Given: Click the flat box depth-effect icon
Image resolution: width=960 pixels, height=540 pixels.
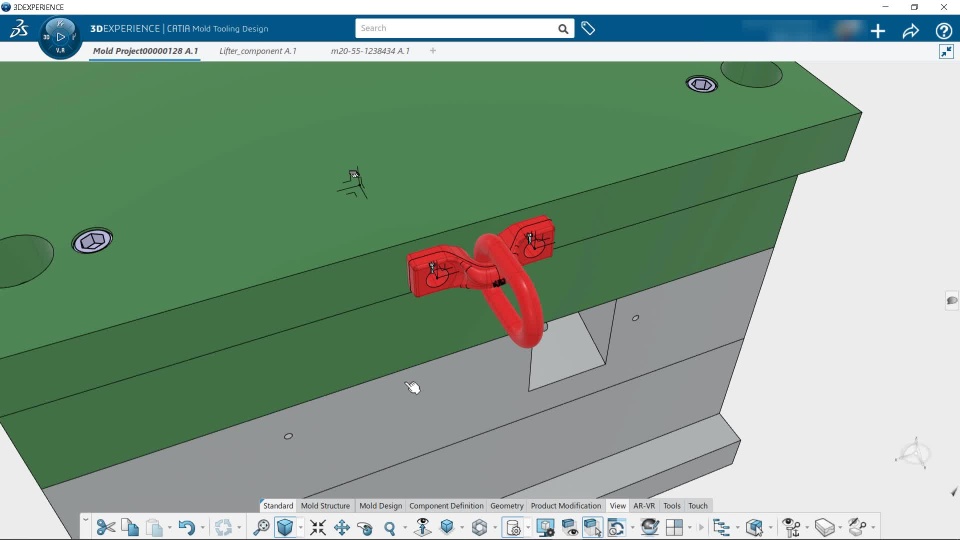Looking at the screenshot, I should pos(825,527).
